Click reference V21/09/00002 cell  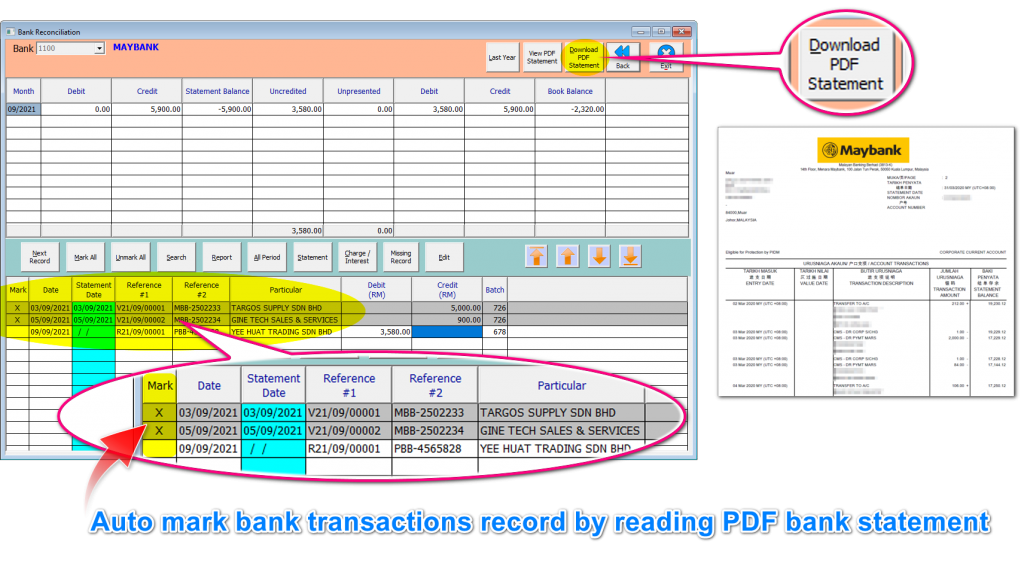point(144,320)
